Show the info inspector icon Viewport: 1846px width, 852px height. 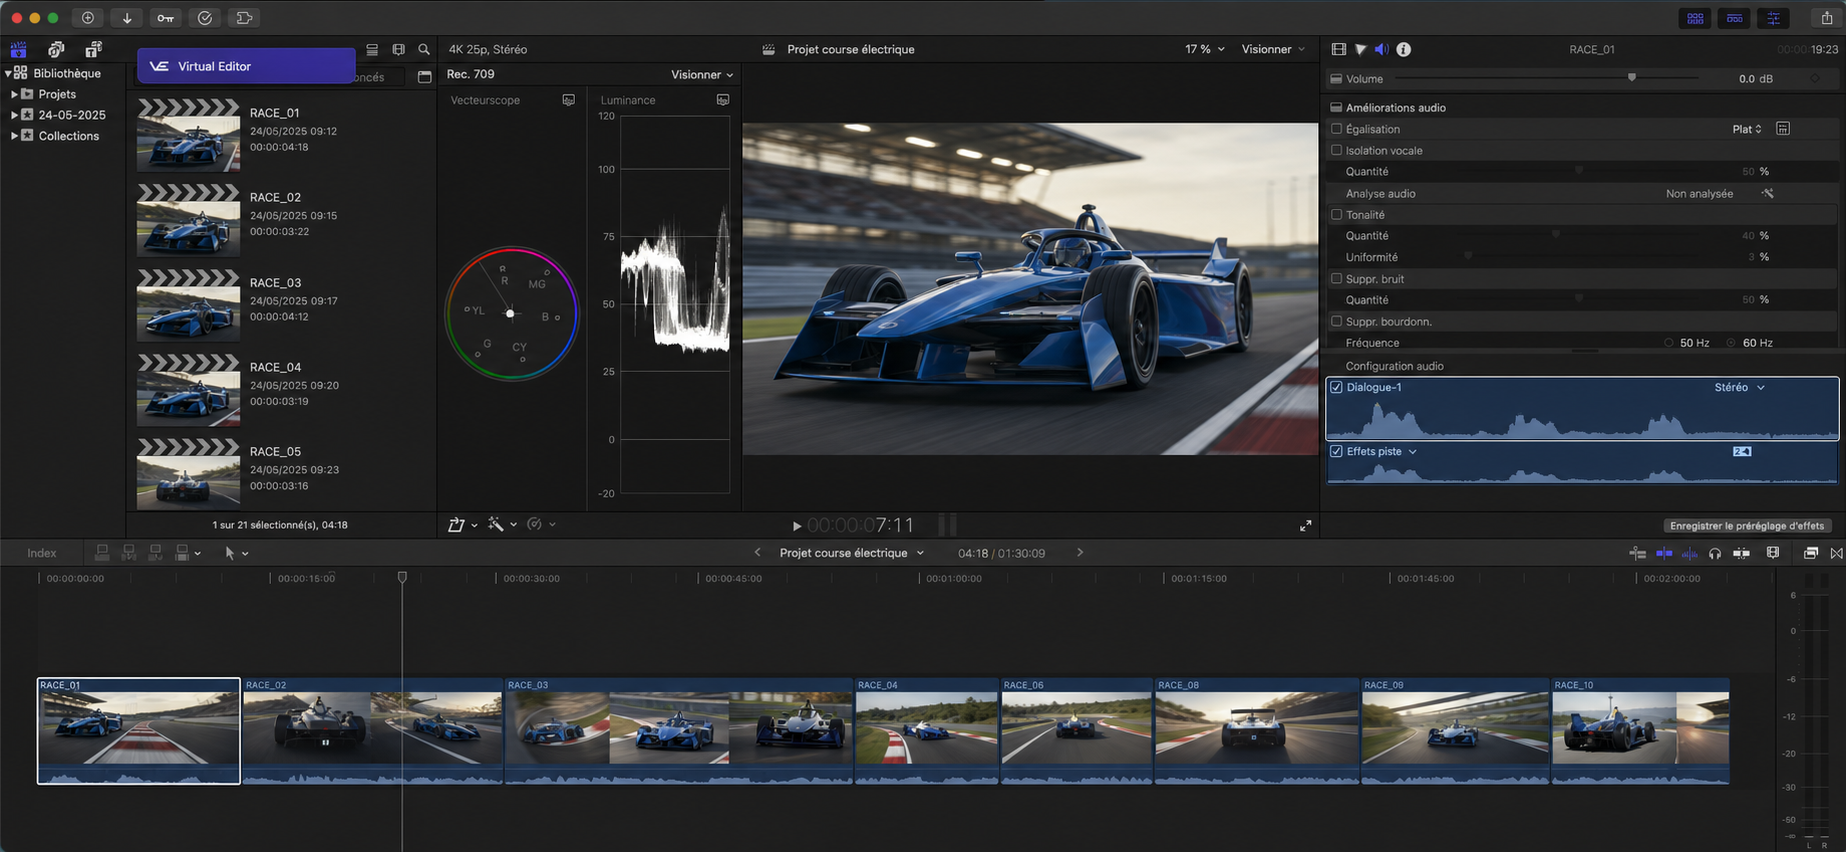1404,49
